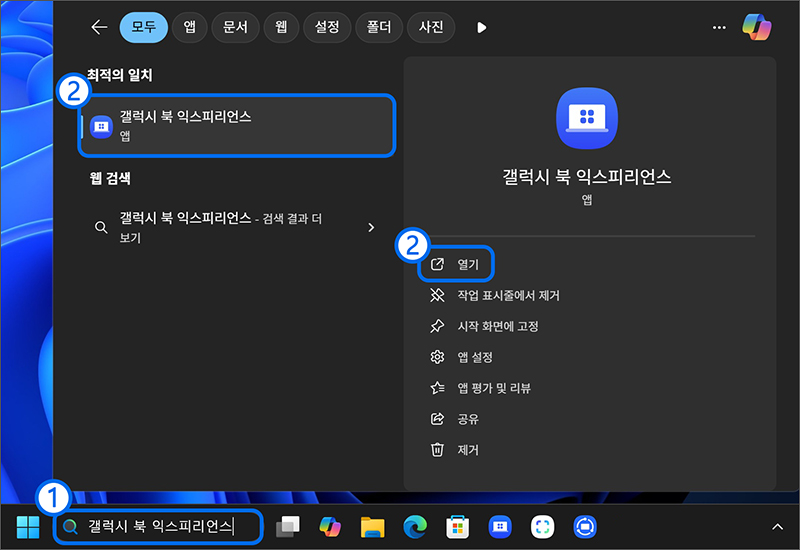Show more filter tabs with the play arrow
This screenshot has width=800, height=550.
click(x=481, y=28)
